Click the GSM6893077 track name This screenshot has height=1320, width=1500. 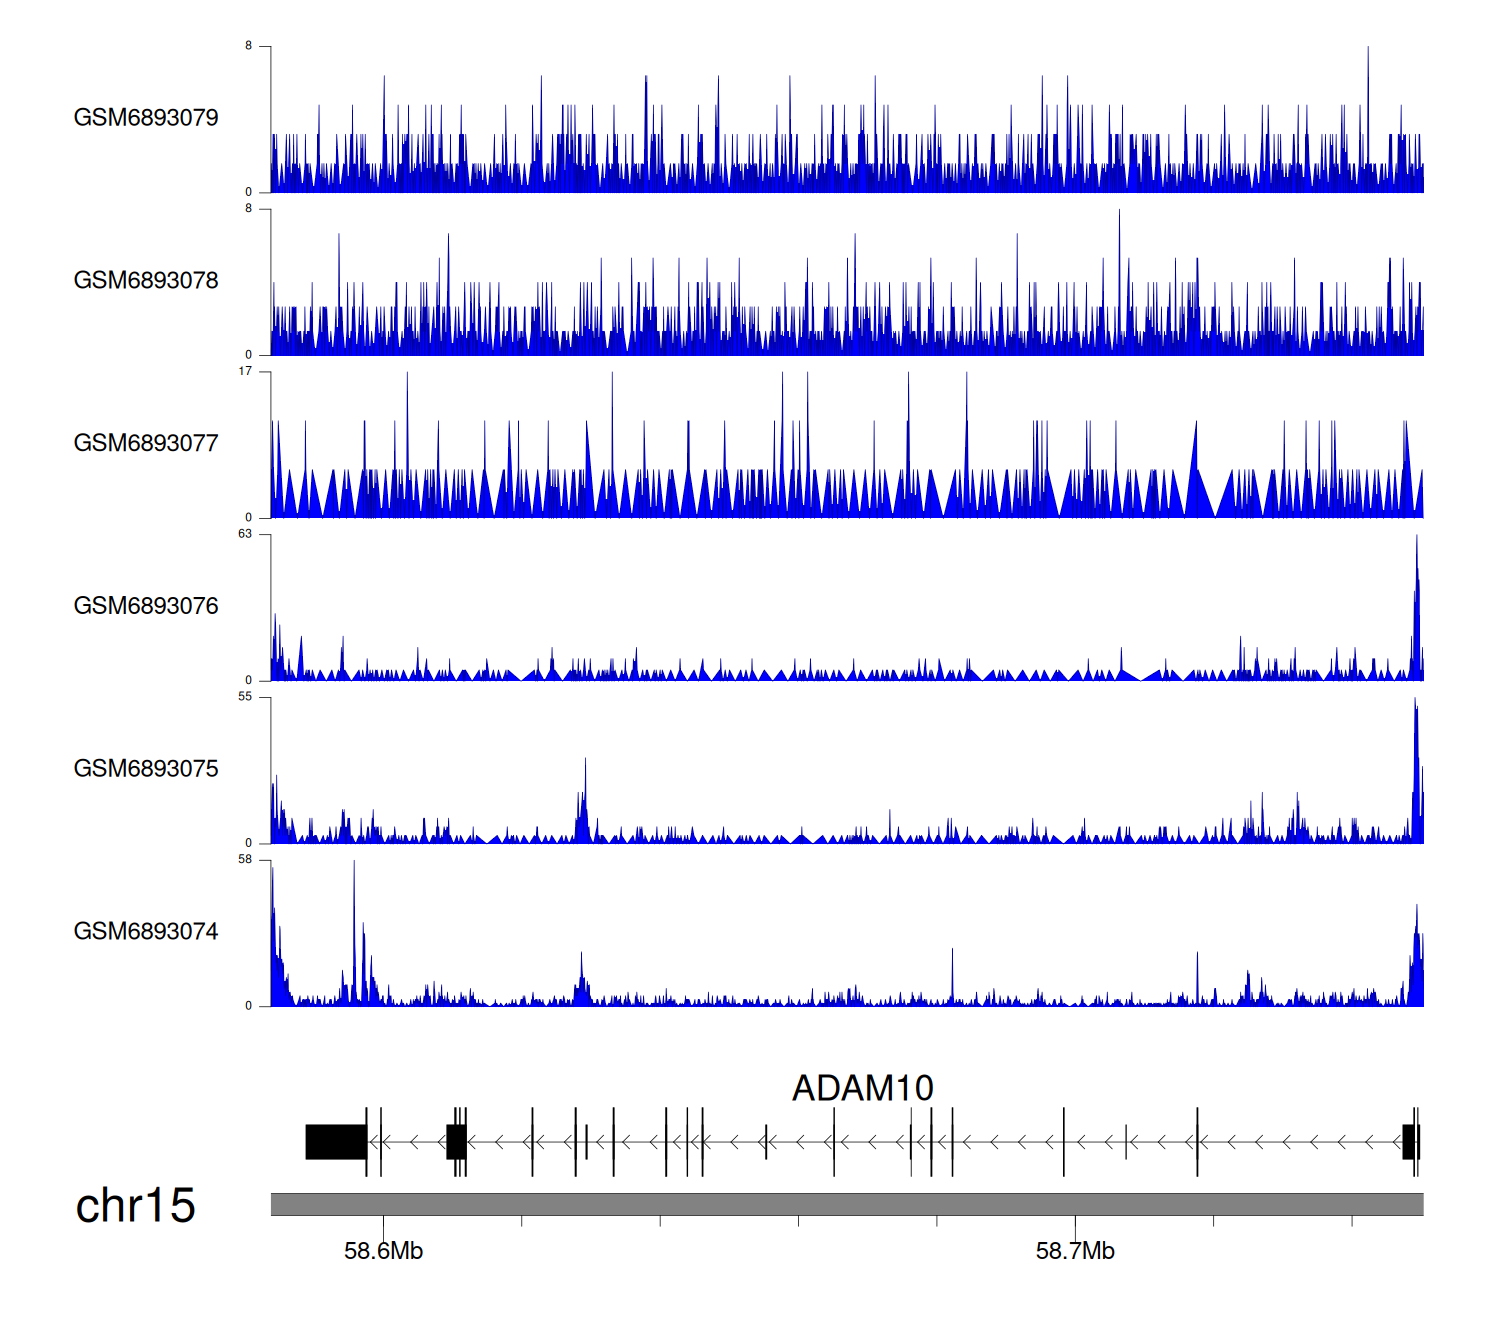point(146,444)
